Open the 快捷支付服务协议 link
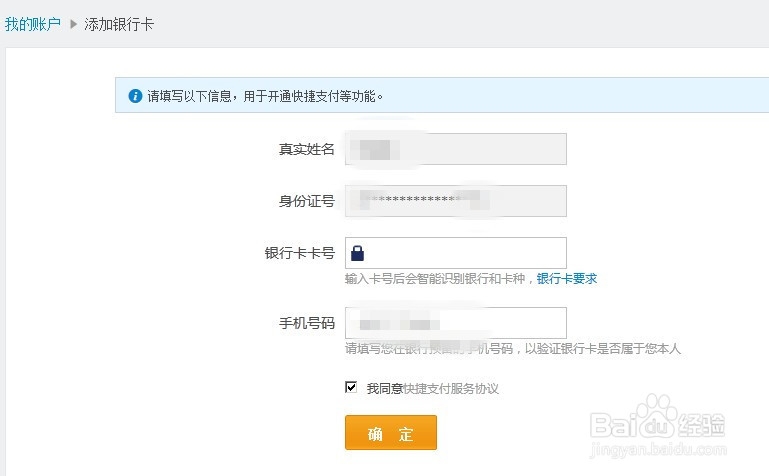Image resolution: width=769 pixels, height=476 pixels. point(451,388)
